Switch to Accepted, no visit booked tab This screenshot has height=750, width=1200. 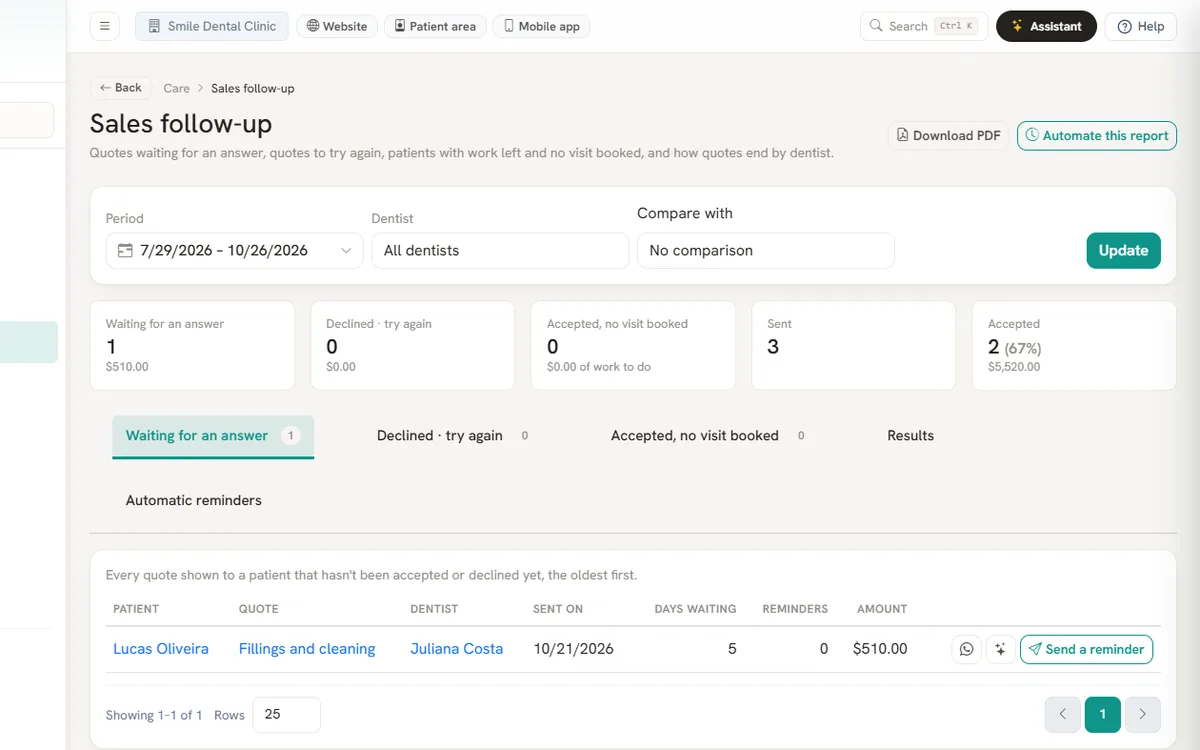pyautogui.click(x=708, y=436)
